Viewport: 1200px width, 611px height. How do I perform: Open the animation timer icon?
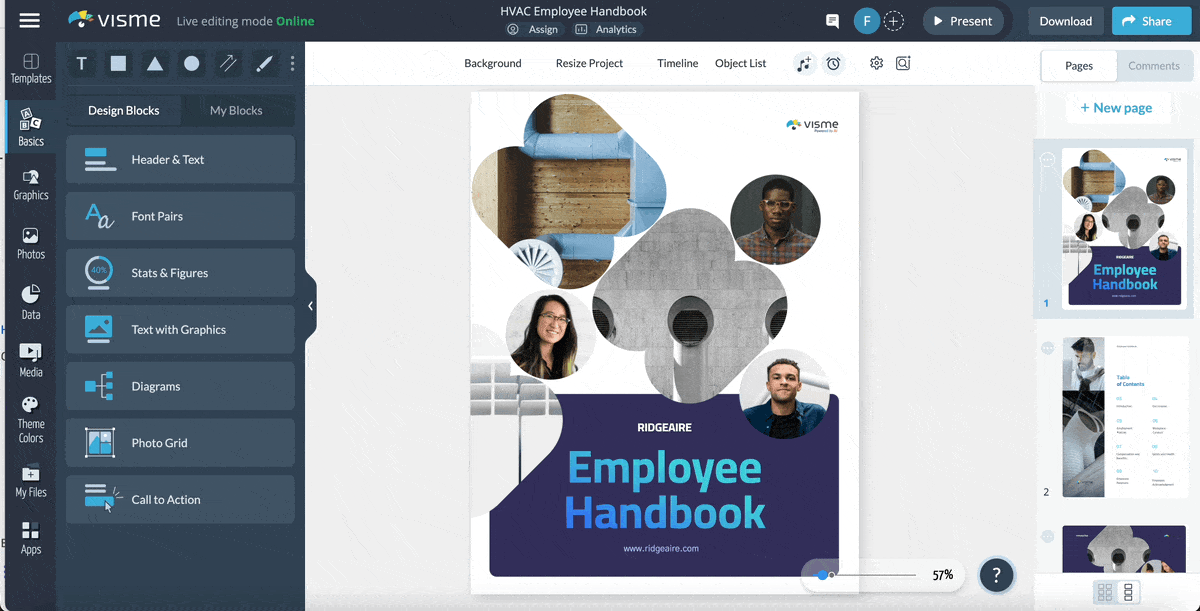[834, 63]
